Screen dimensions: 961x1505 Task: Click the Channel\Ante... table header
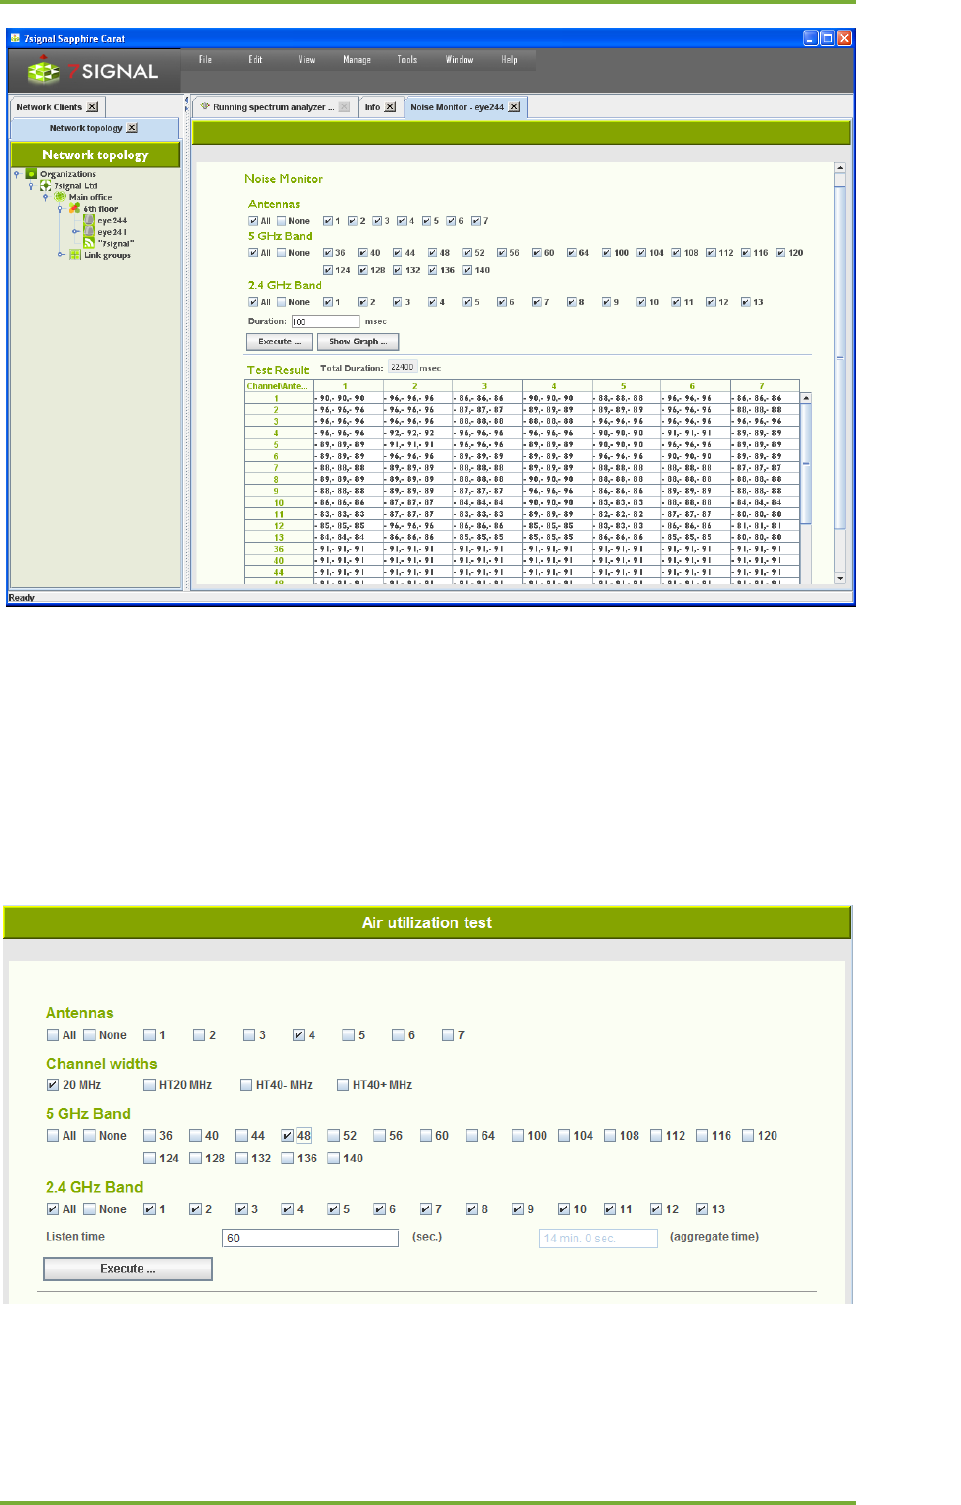pos(279,386)
